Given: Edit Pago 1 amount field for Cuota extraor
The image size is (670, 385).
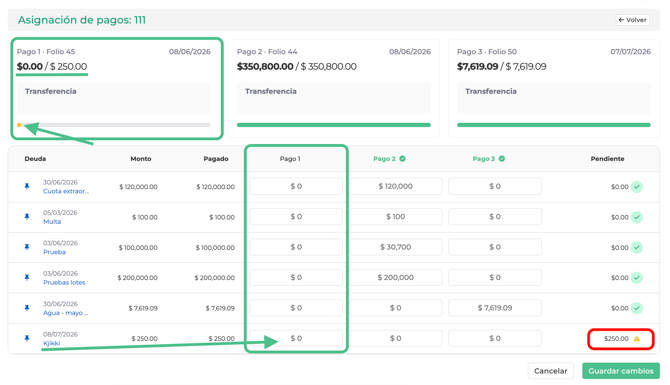Looking at the screenshot, I should point(296,186).
